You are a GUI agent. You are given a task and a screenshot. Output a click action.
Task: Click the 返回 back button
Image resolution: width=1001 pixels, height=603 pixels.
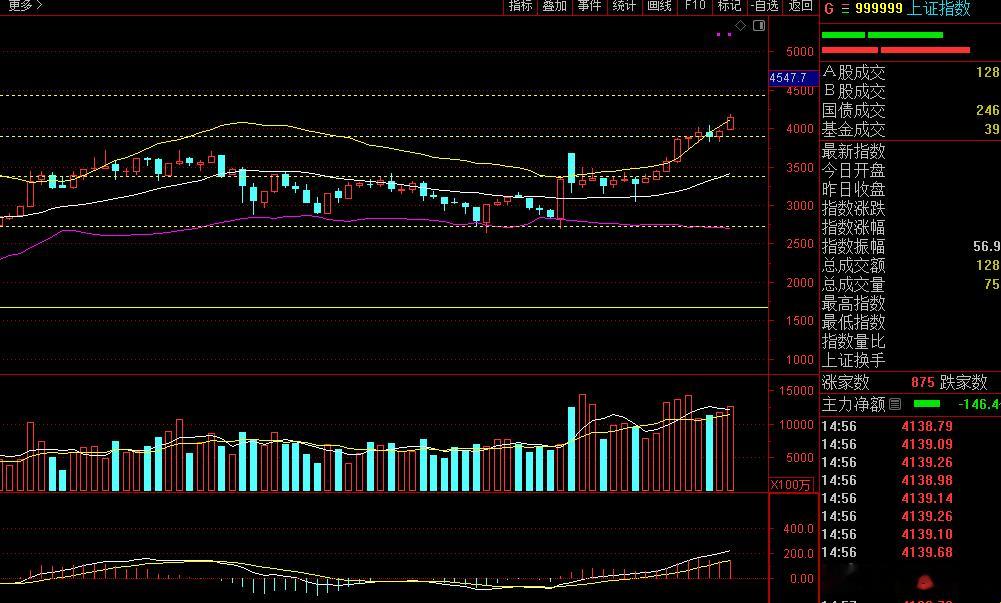point(801,6)
